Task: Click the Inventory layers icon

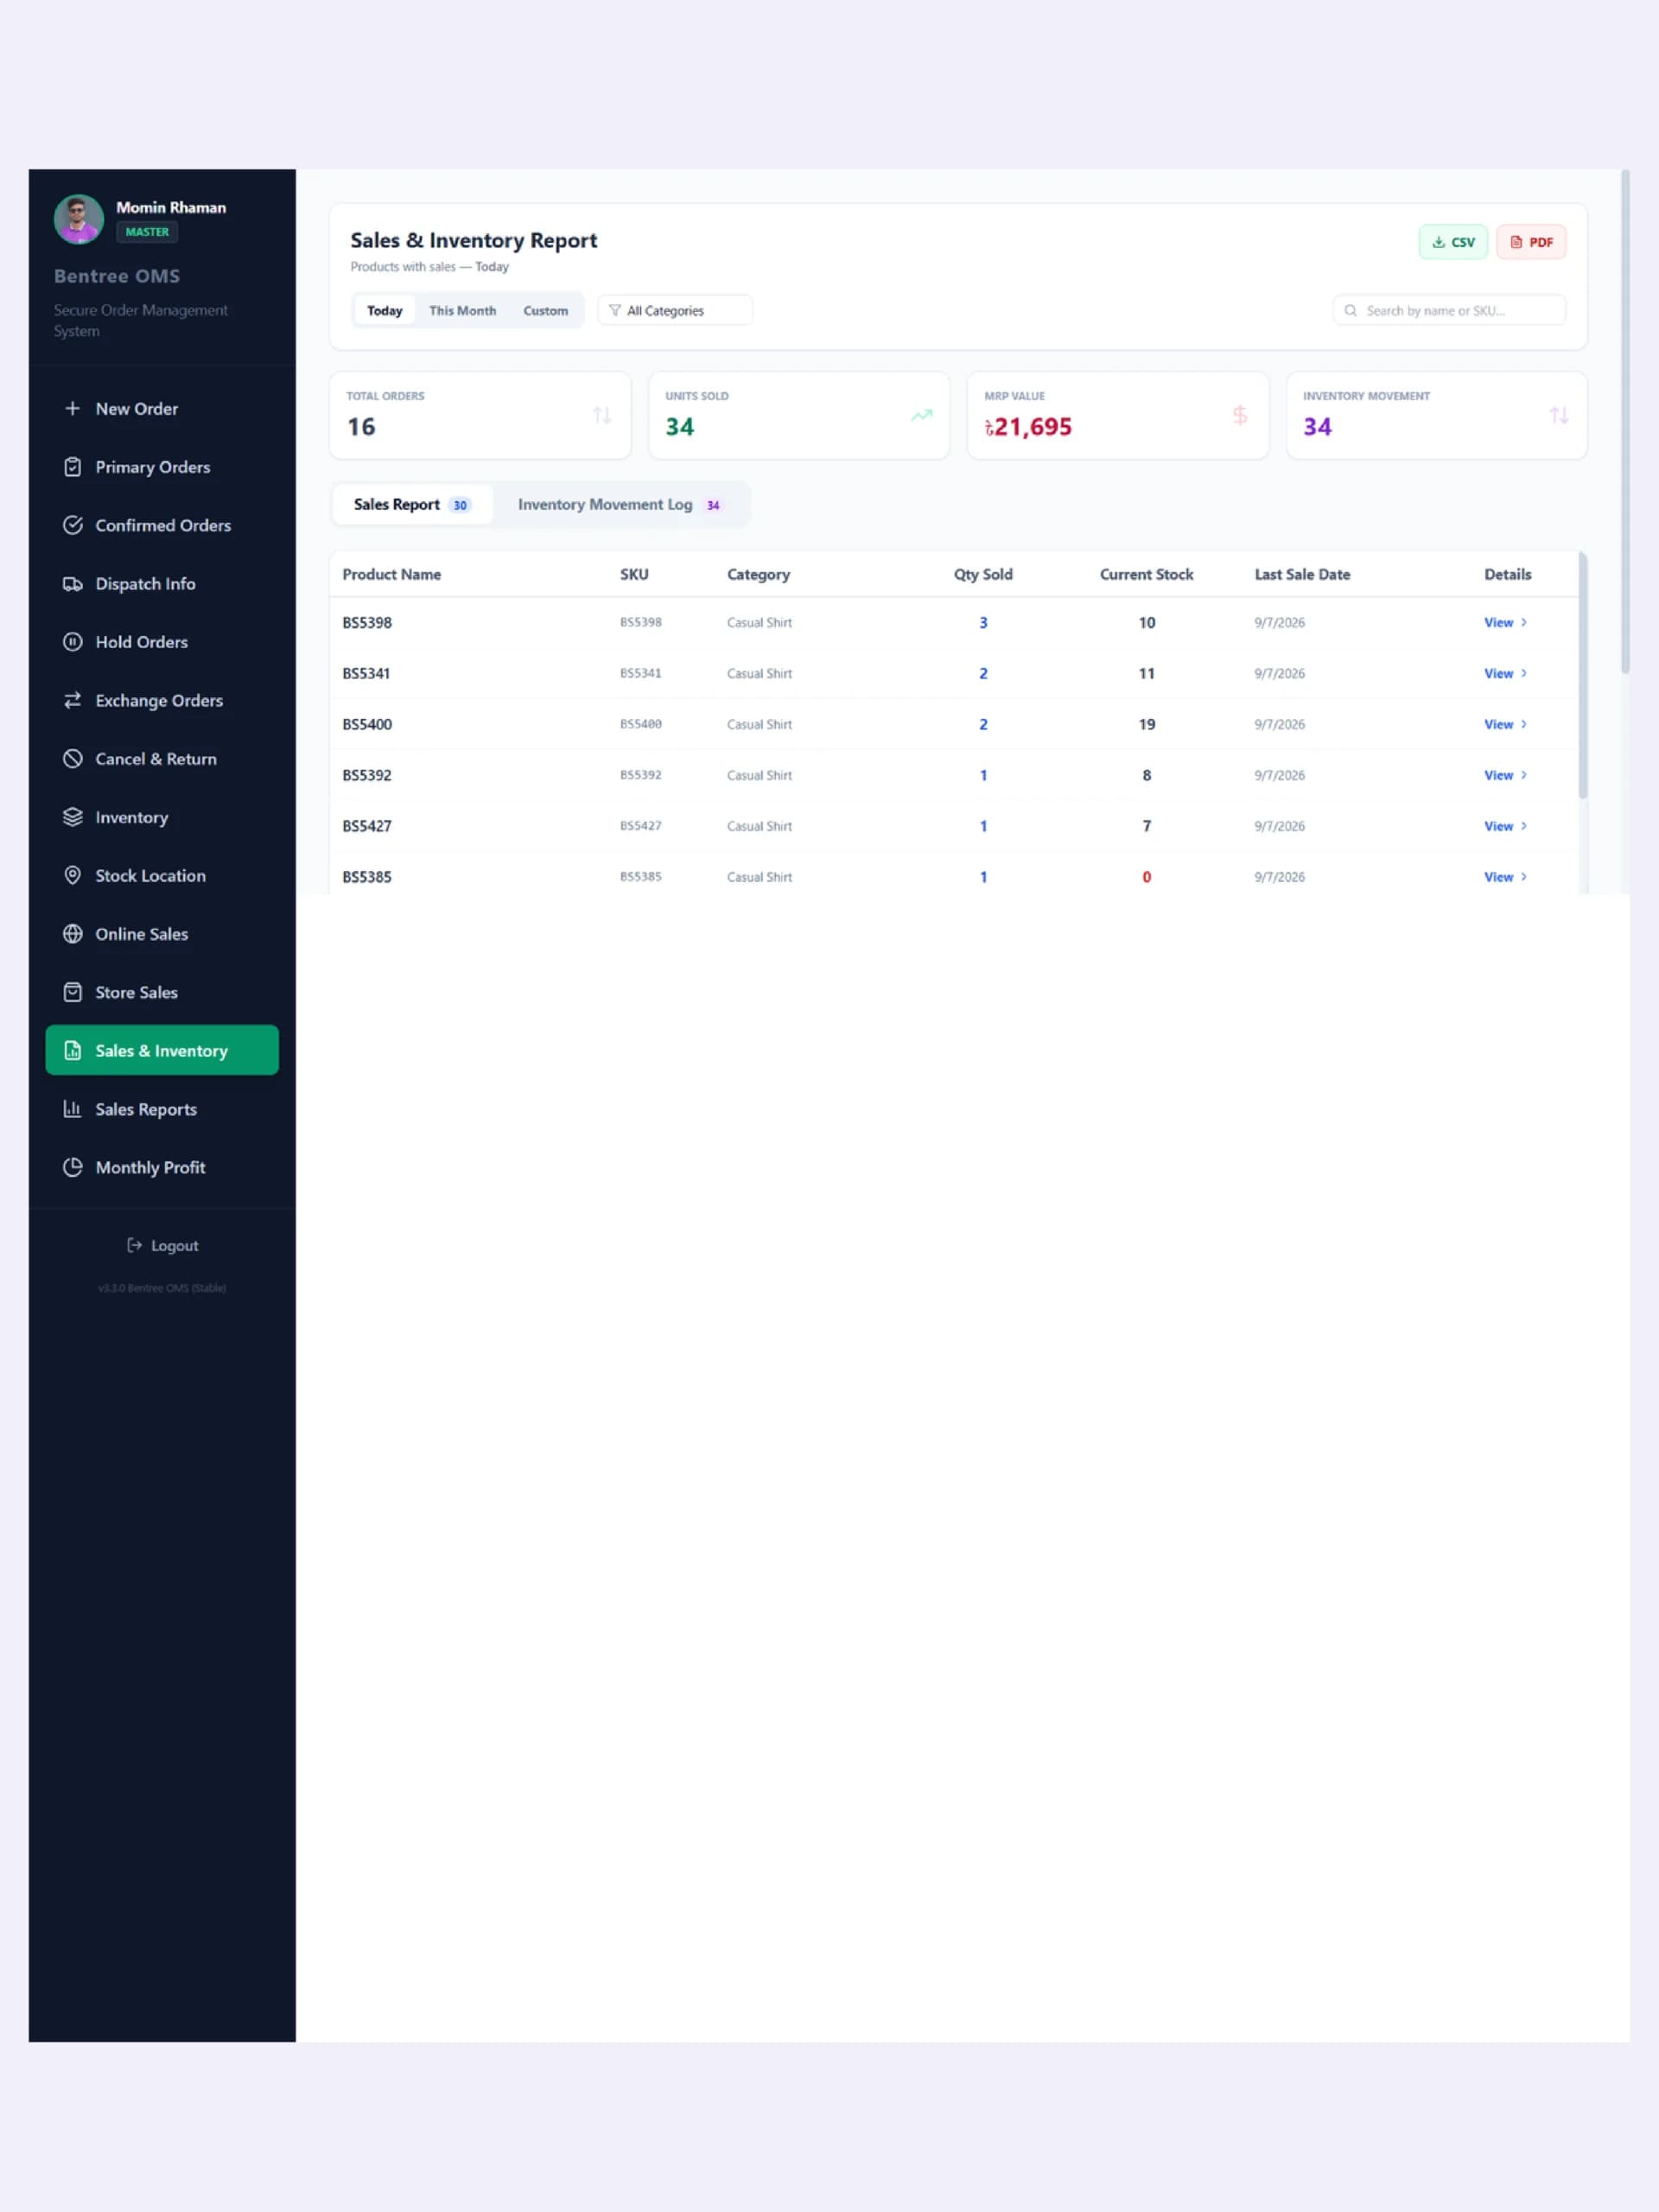Action: (x=72, y=817)
